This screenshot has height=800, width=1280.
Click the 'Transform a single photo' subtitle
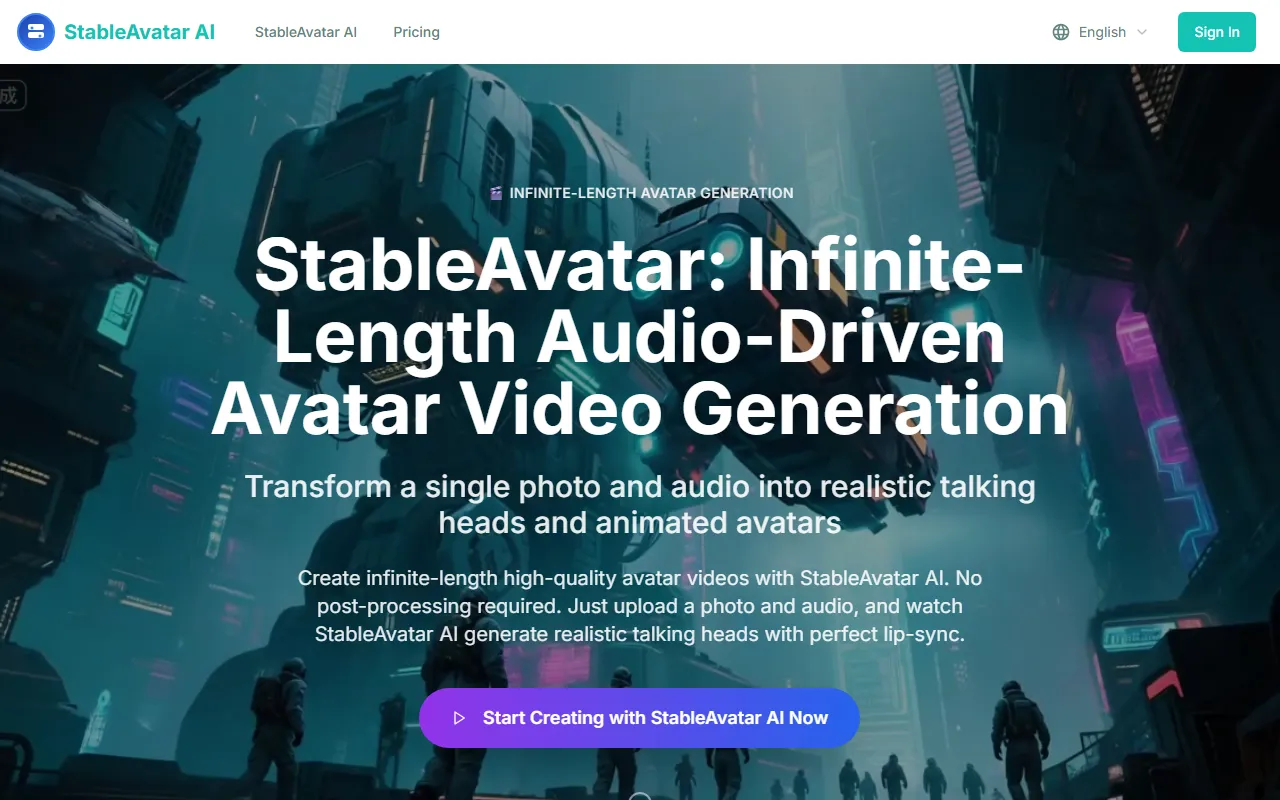640,504
